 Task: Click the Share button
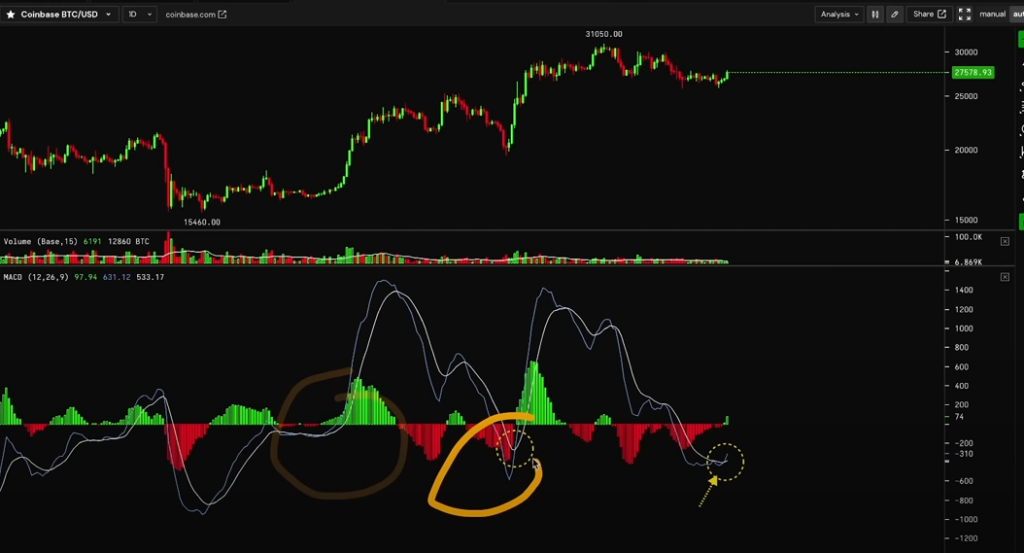tap(929, 14)
